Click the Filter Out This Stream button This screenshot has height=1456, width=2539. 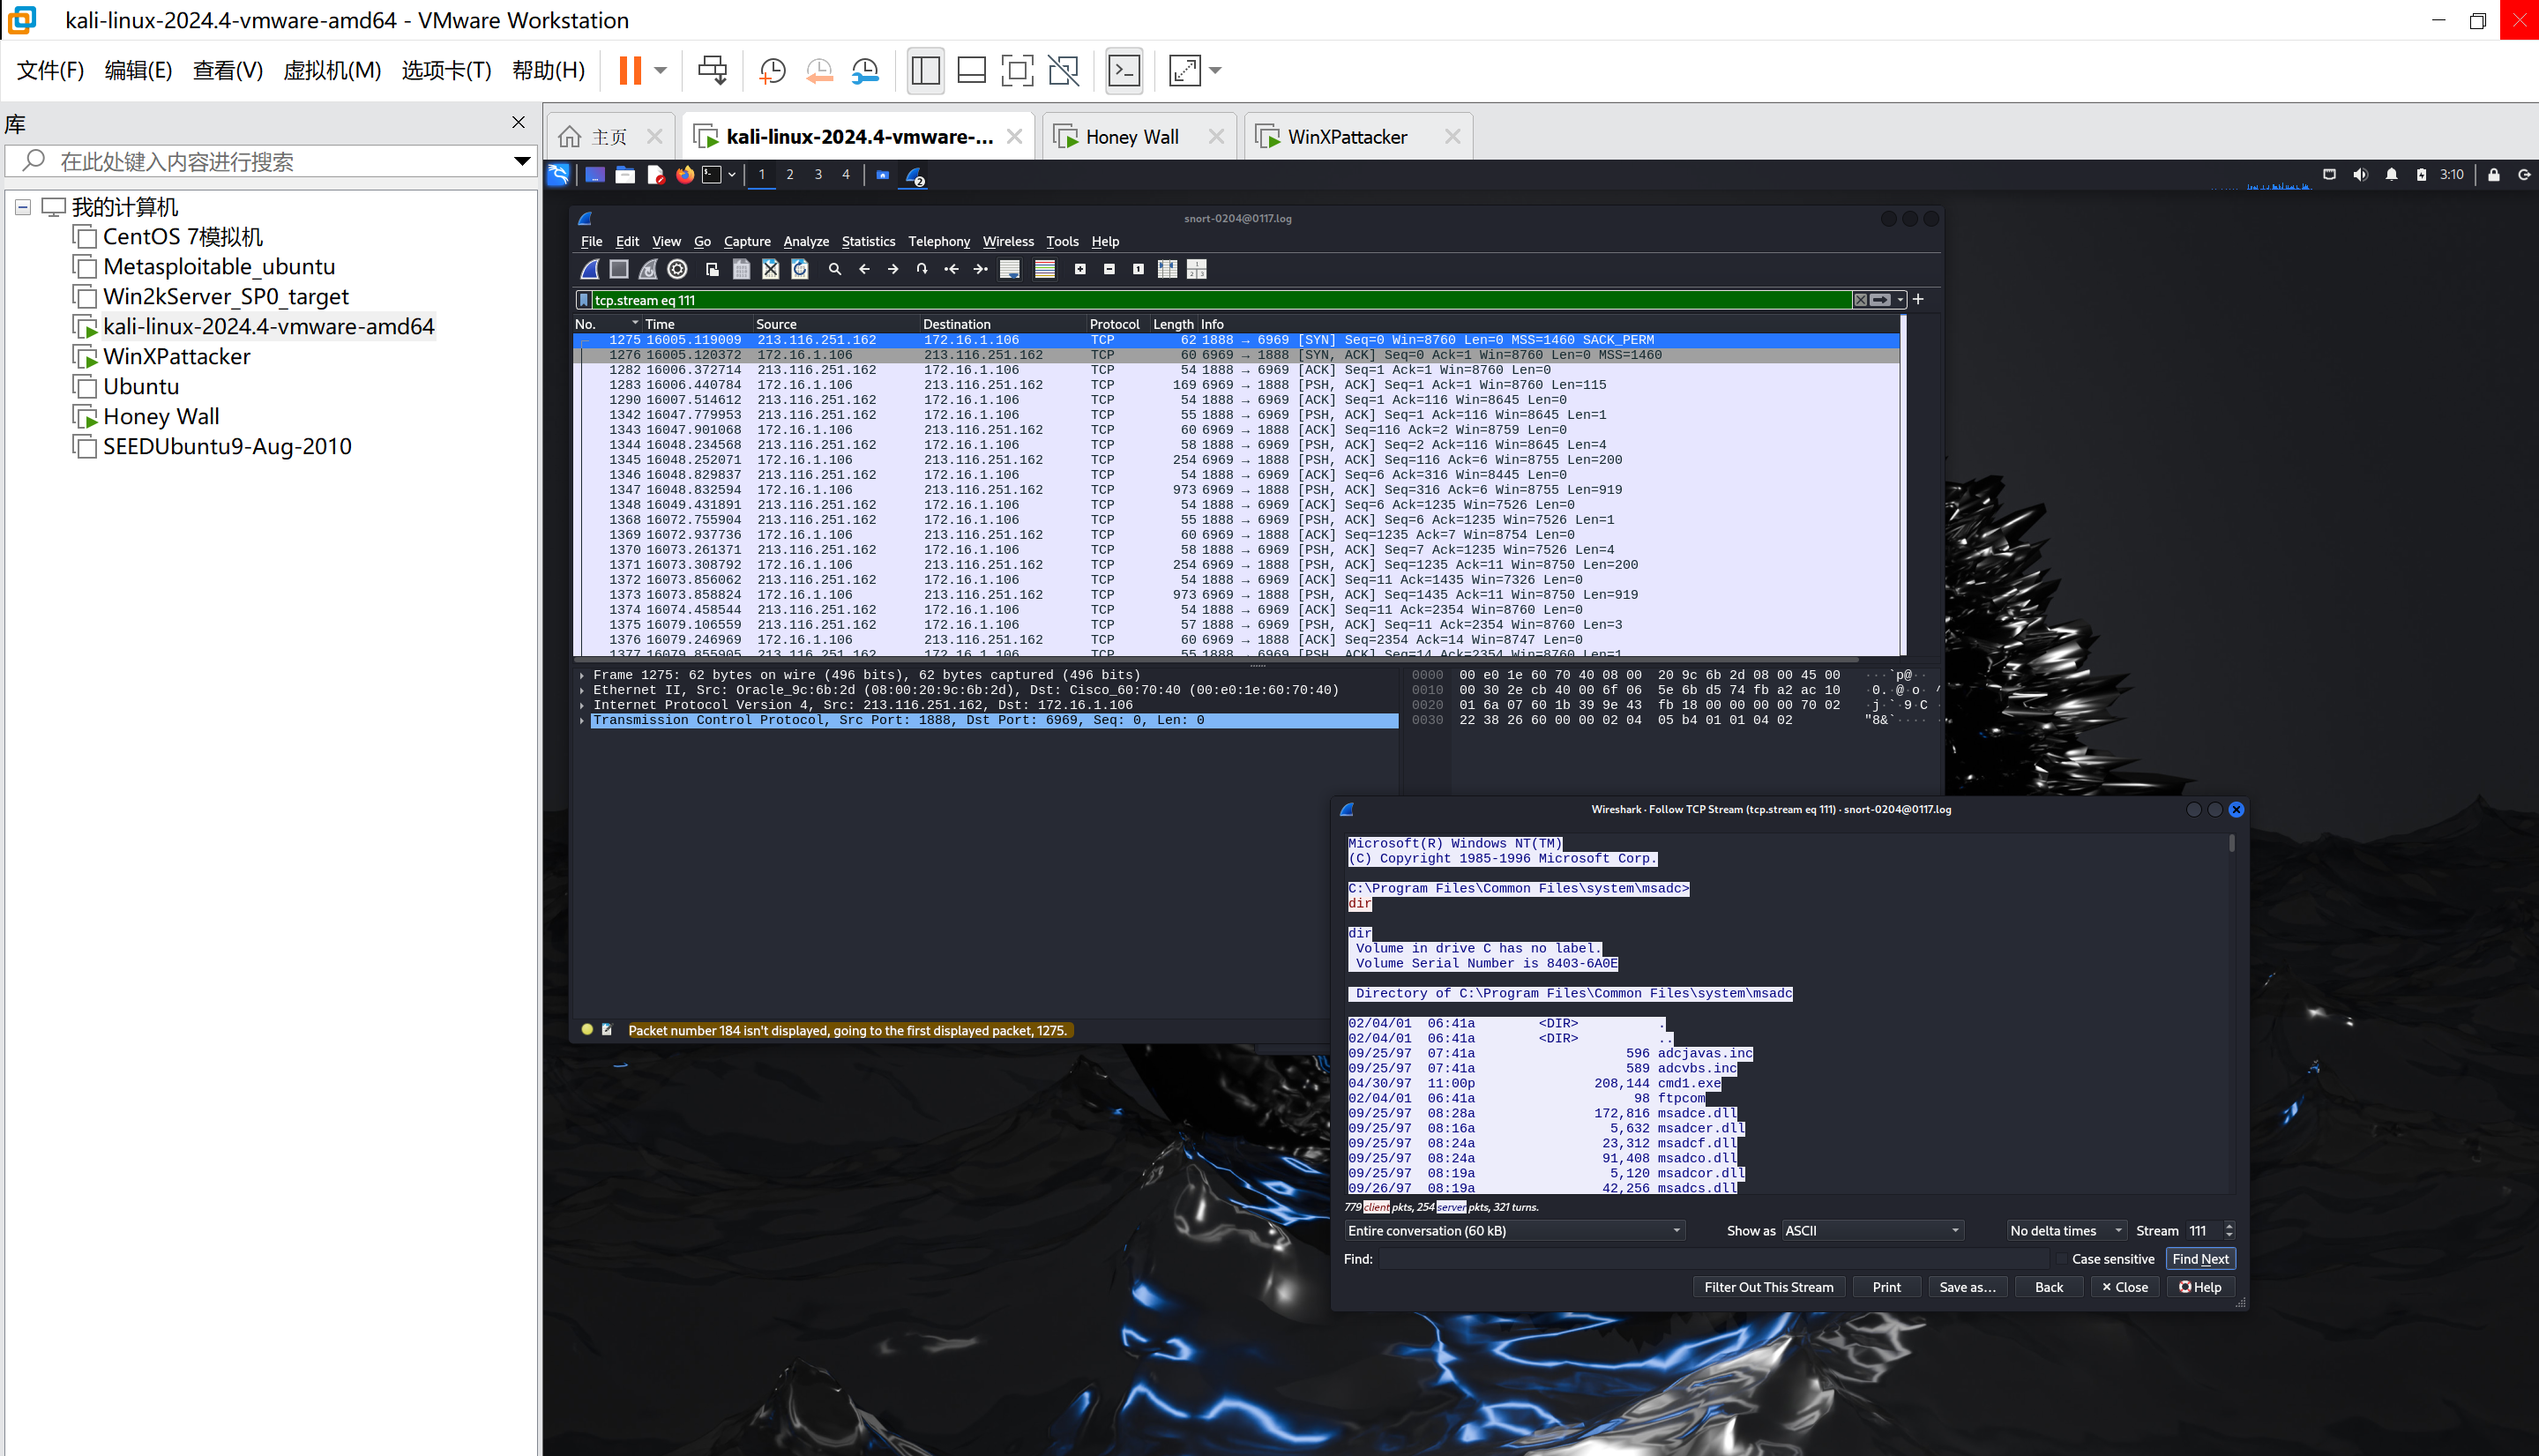pyautogui.click(x=1767, y=1287)
